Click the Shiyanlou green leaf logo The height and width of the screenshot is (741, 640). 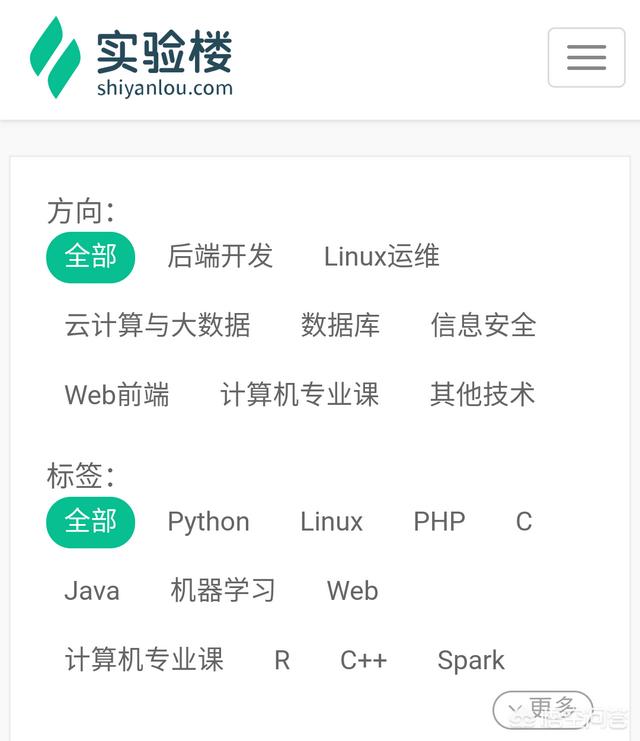55,57
